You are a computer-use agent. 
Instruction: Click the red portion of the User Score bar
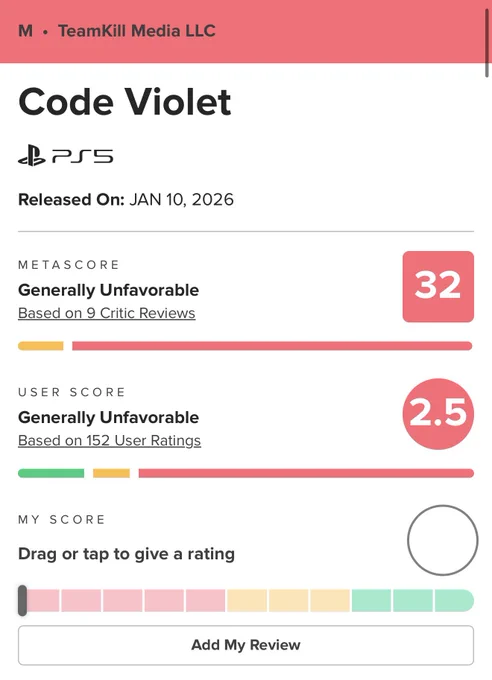(x=306, y=473)
